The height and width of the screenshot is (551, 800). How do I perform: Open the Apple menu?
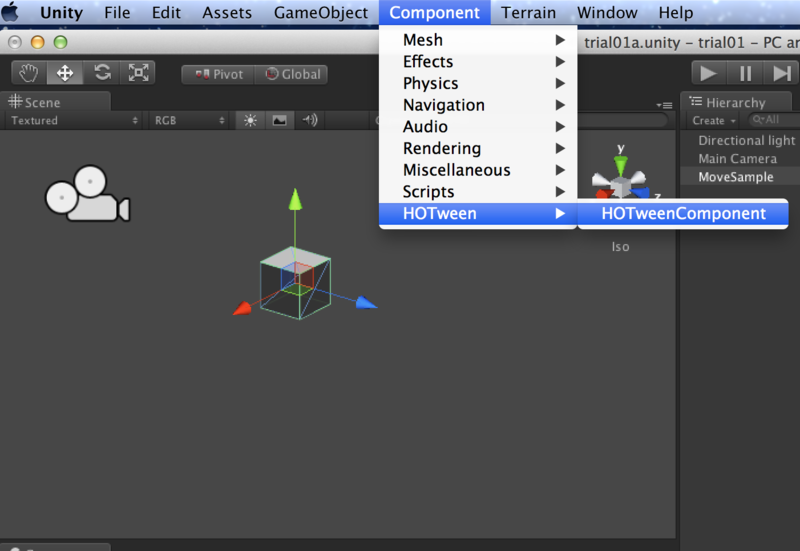(x=11, y=12)
